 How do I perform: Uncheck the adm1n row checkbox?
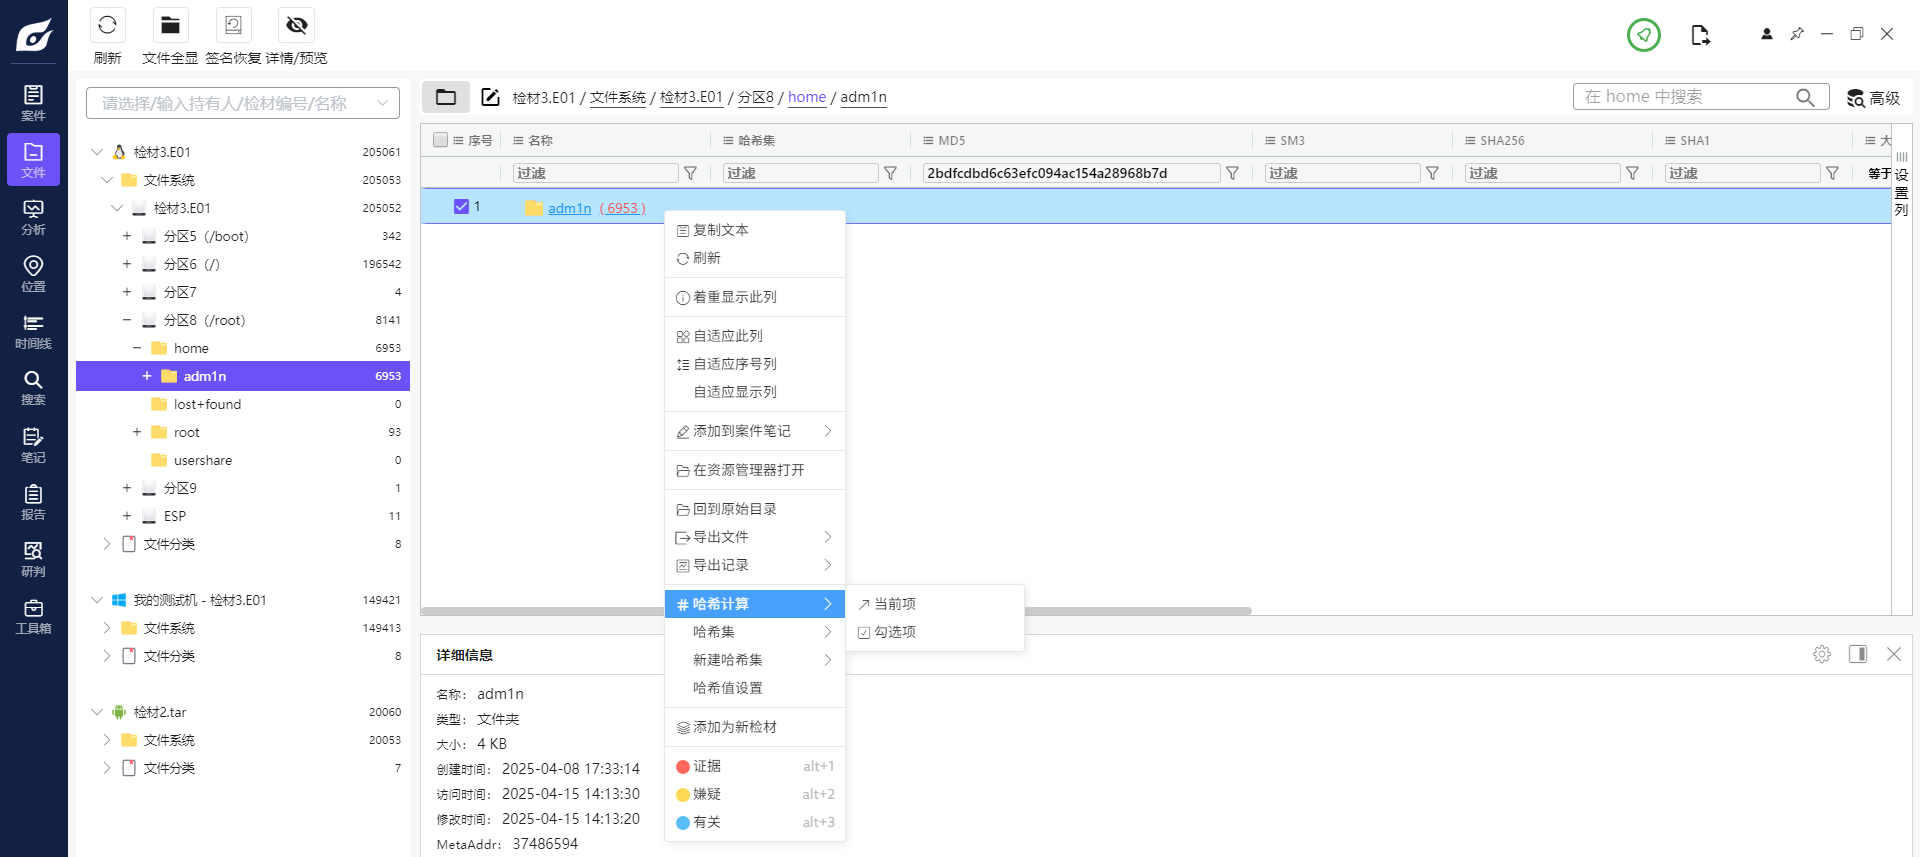(461, 207)
